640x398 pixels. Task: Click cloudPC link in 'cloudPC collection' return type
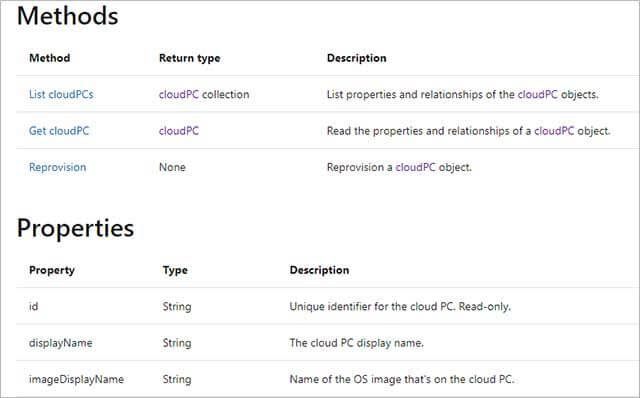click(x=179, y=94)
